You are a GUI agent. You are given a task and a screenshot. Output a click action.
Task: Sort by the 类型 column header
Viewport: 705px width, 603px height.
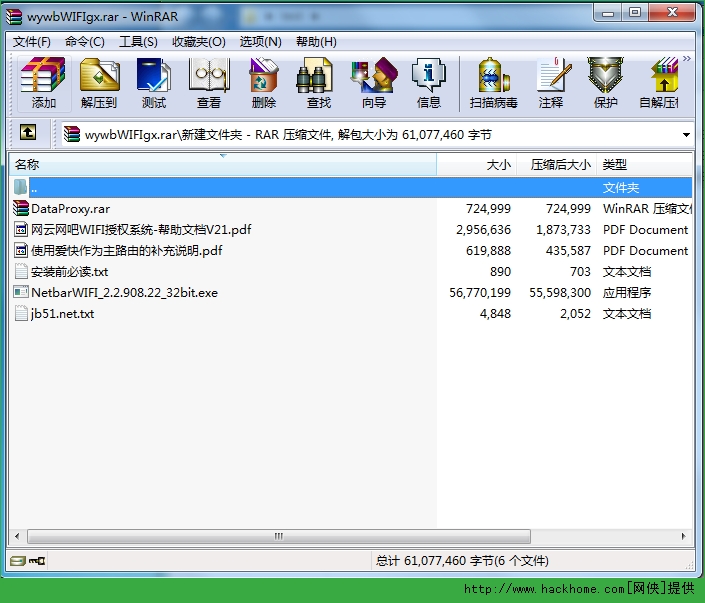pyautogui.click(x=644, y=165)
